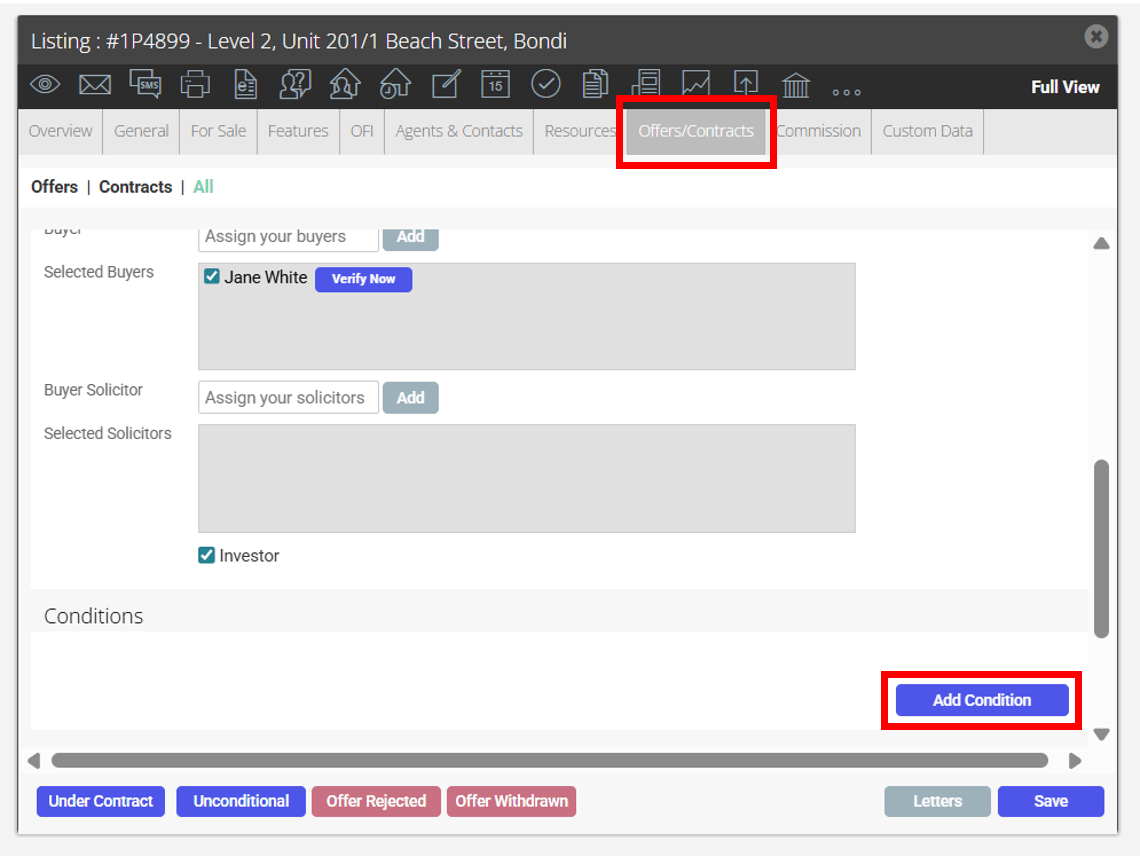Open the Agents & Contacts tab
This screenshot has height=856, width=1140.
pos(459,131)
